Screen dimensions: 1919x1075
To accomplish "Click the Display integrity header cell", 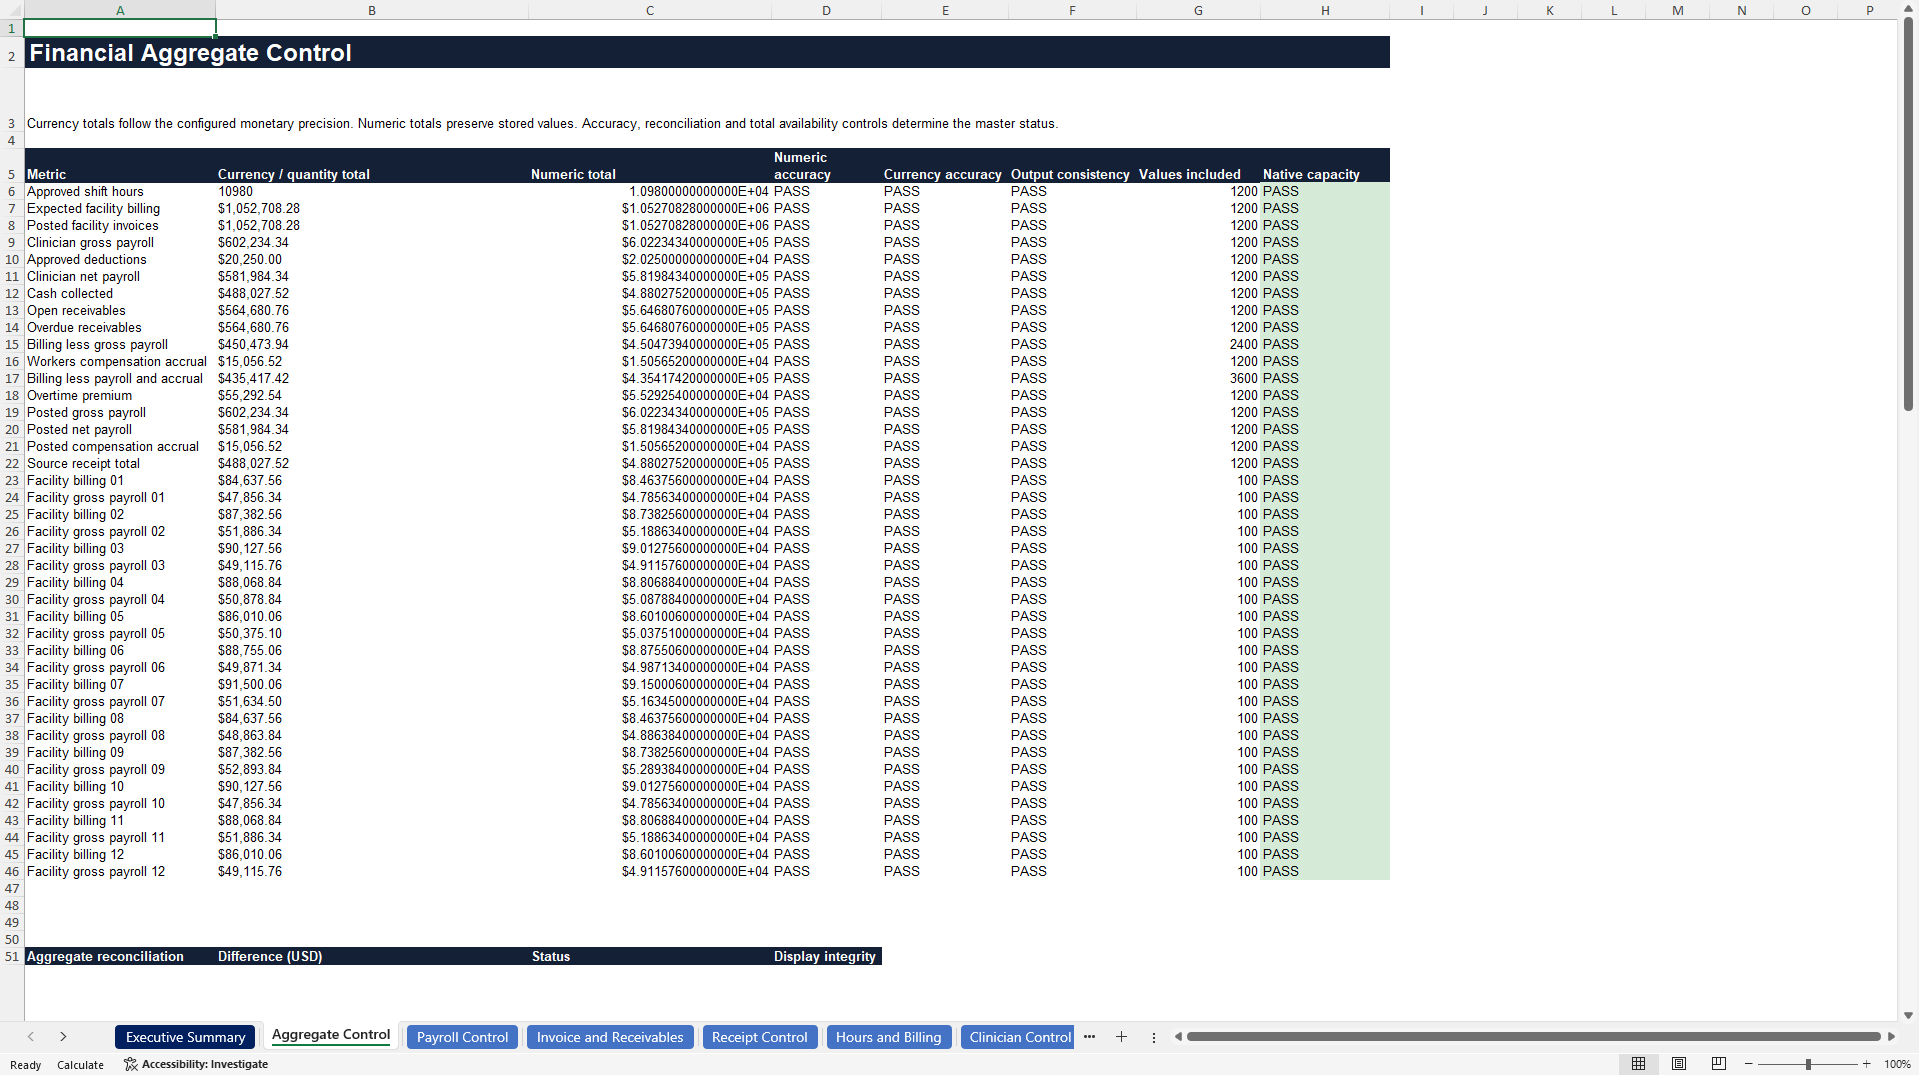I will tap(826, 957).
